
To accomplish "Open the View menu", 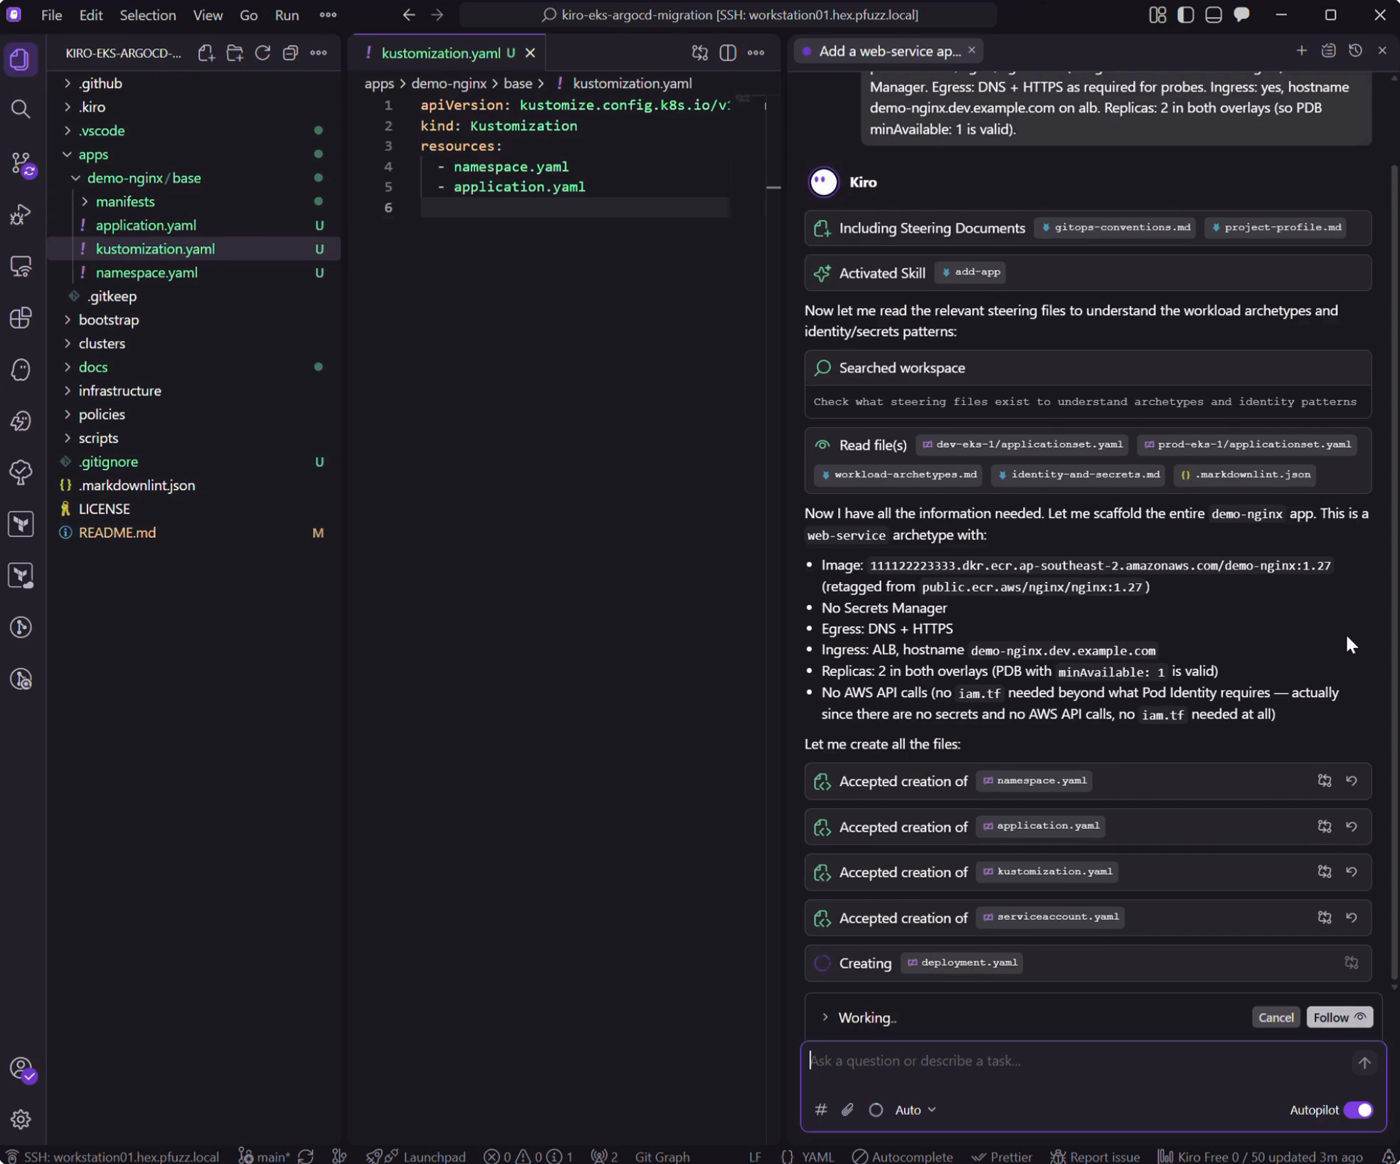I will (207, 15).
